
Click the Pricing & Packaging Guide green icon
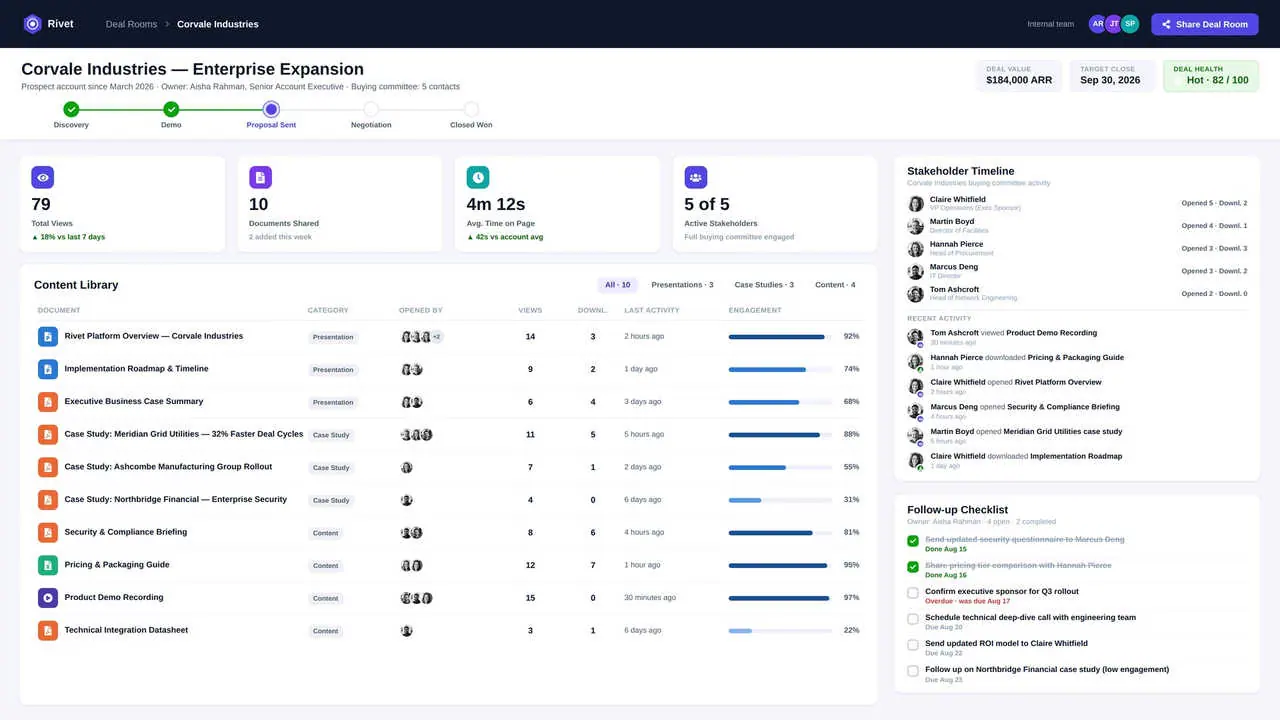click(48, 565)
